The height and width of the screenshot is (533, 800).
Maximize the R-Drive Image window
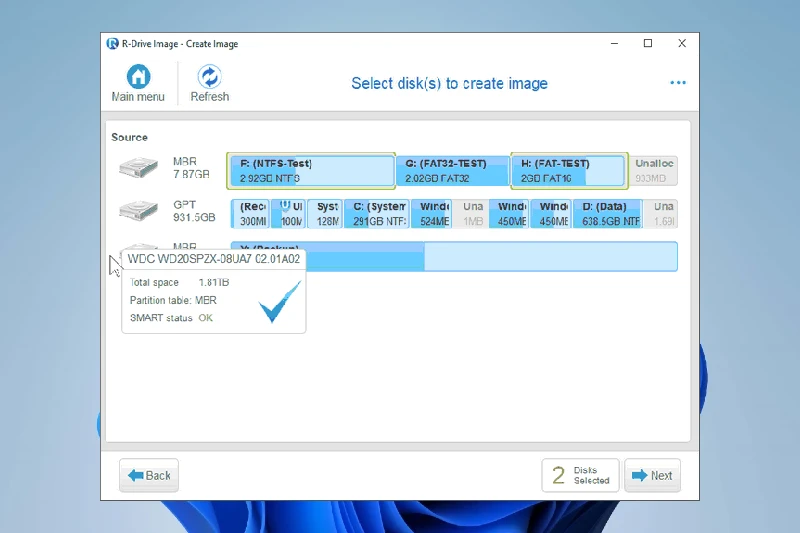648,43
